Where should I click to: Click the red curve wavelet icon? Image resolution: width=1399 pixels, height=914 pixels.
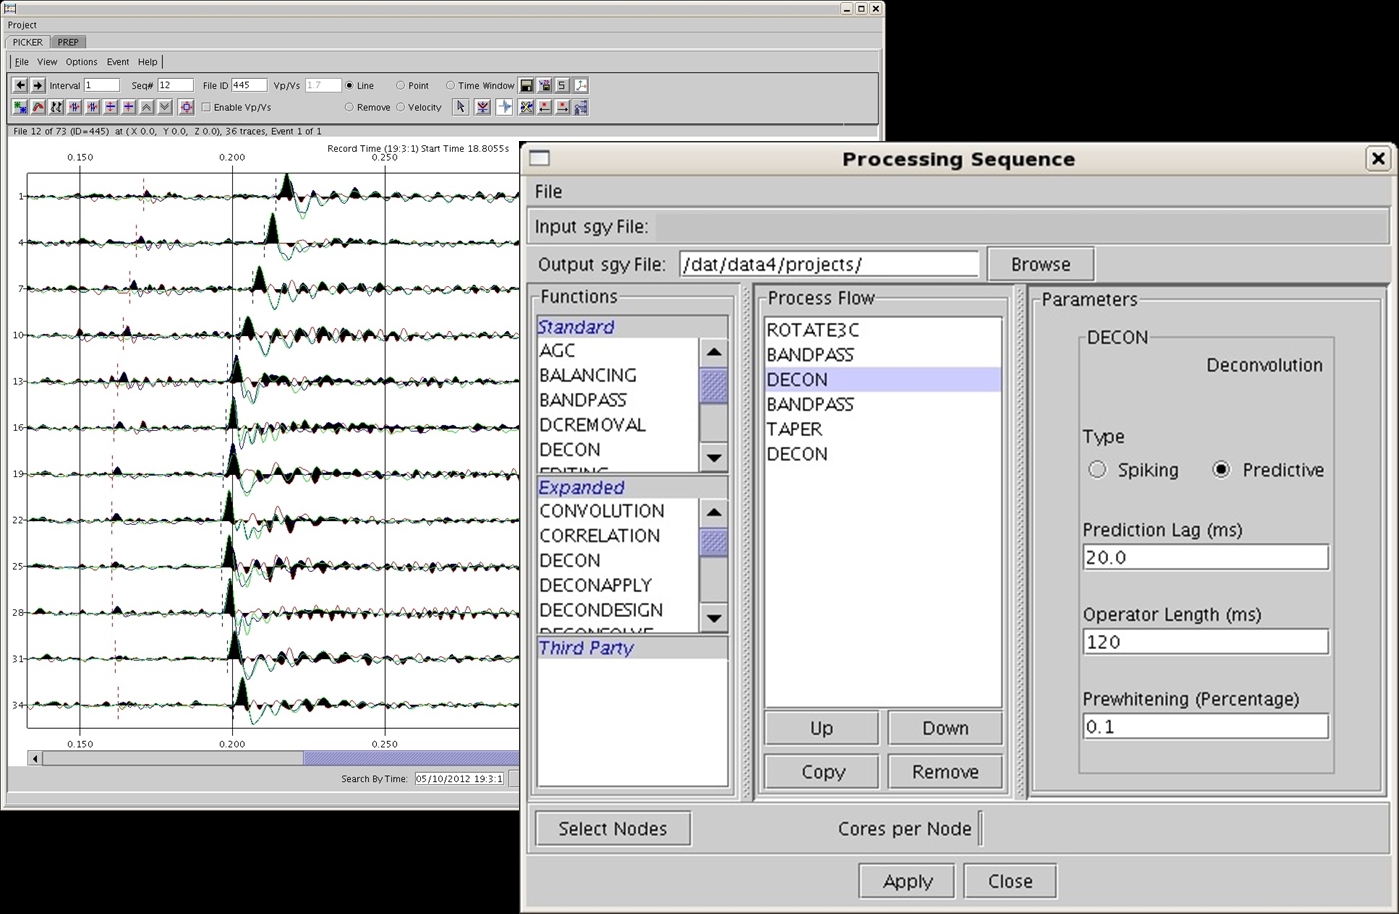(x=38, y=107)
